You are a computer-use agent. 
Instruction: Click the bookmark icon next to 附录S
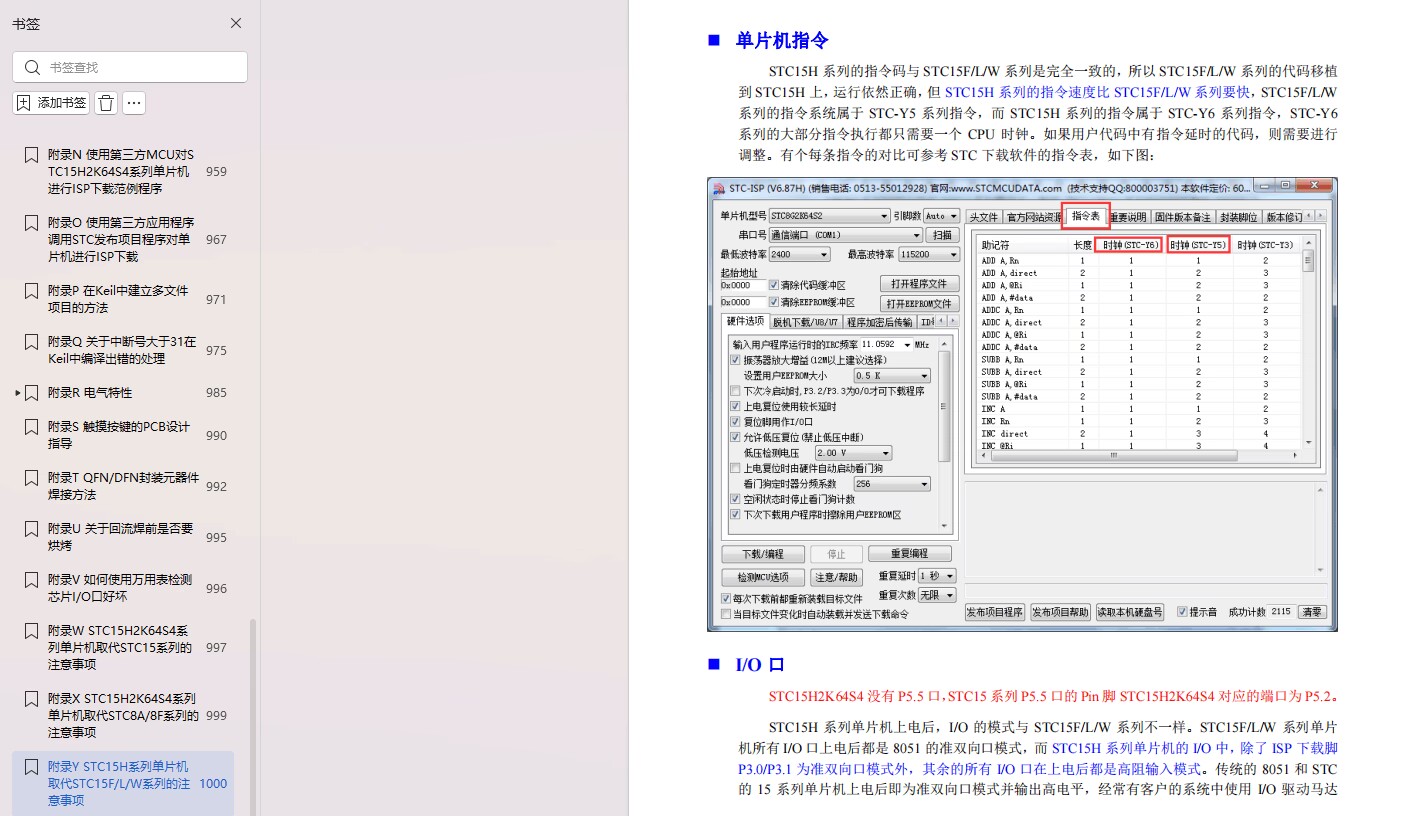tap(31, 427)
